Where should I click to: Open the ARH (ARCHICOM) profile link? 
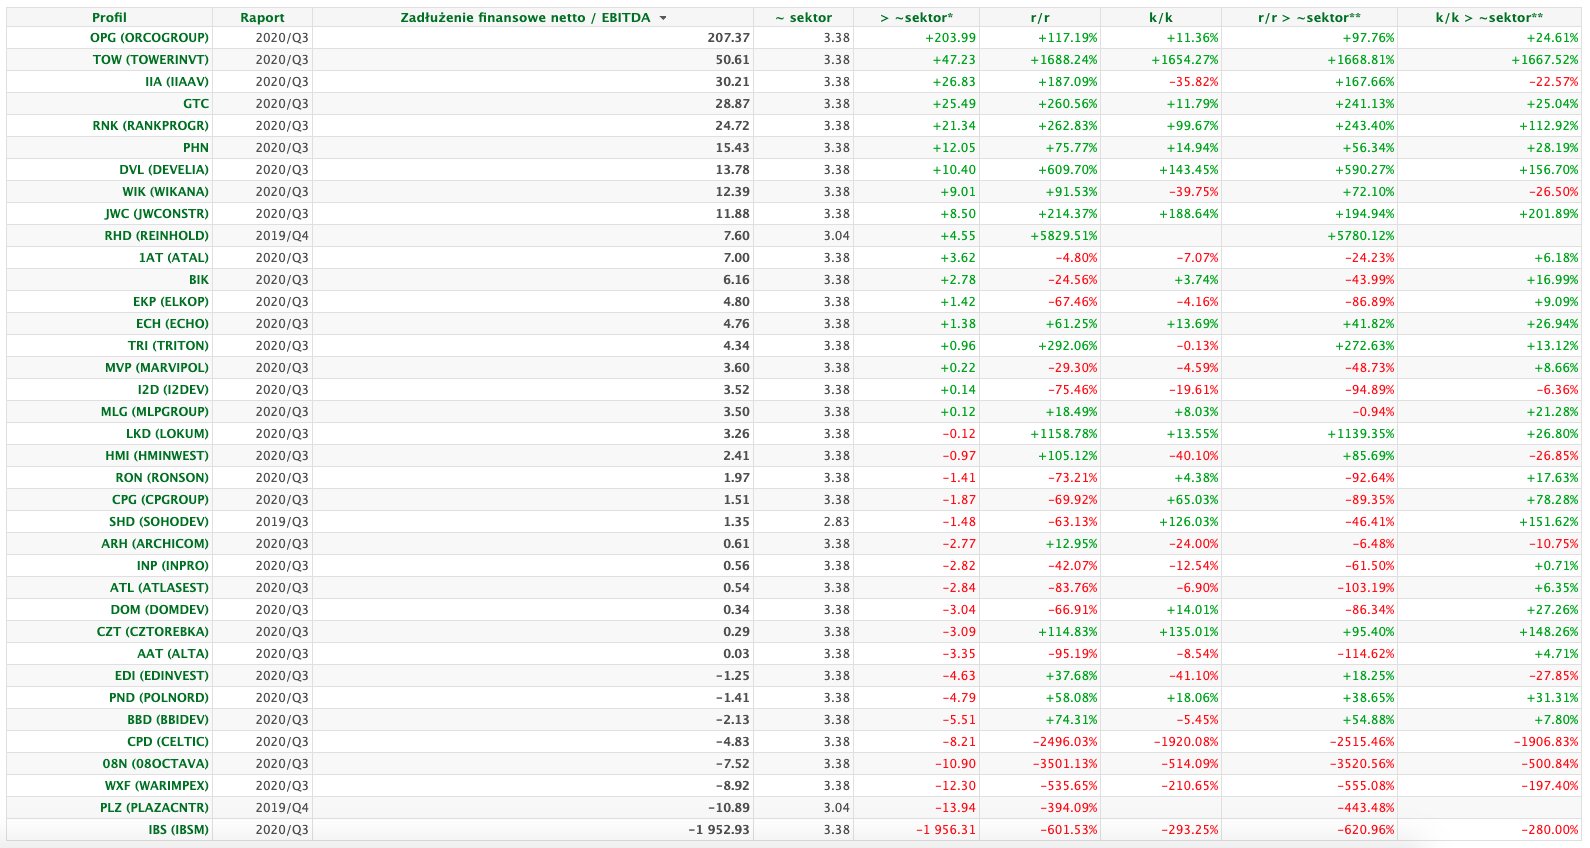pos(155,543)
